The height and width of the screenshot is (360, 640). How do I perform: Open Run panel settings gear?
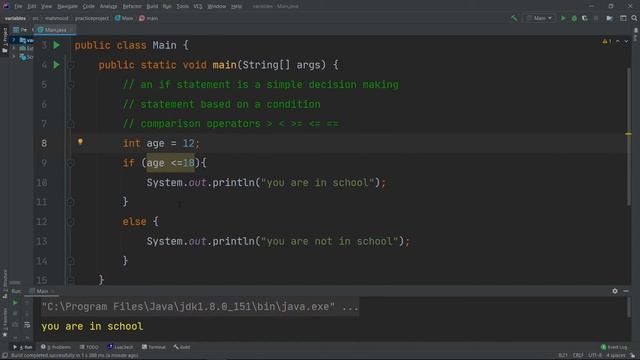615,291
